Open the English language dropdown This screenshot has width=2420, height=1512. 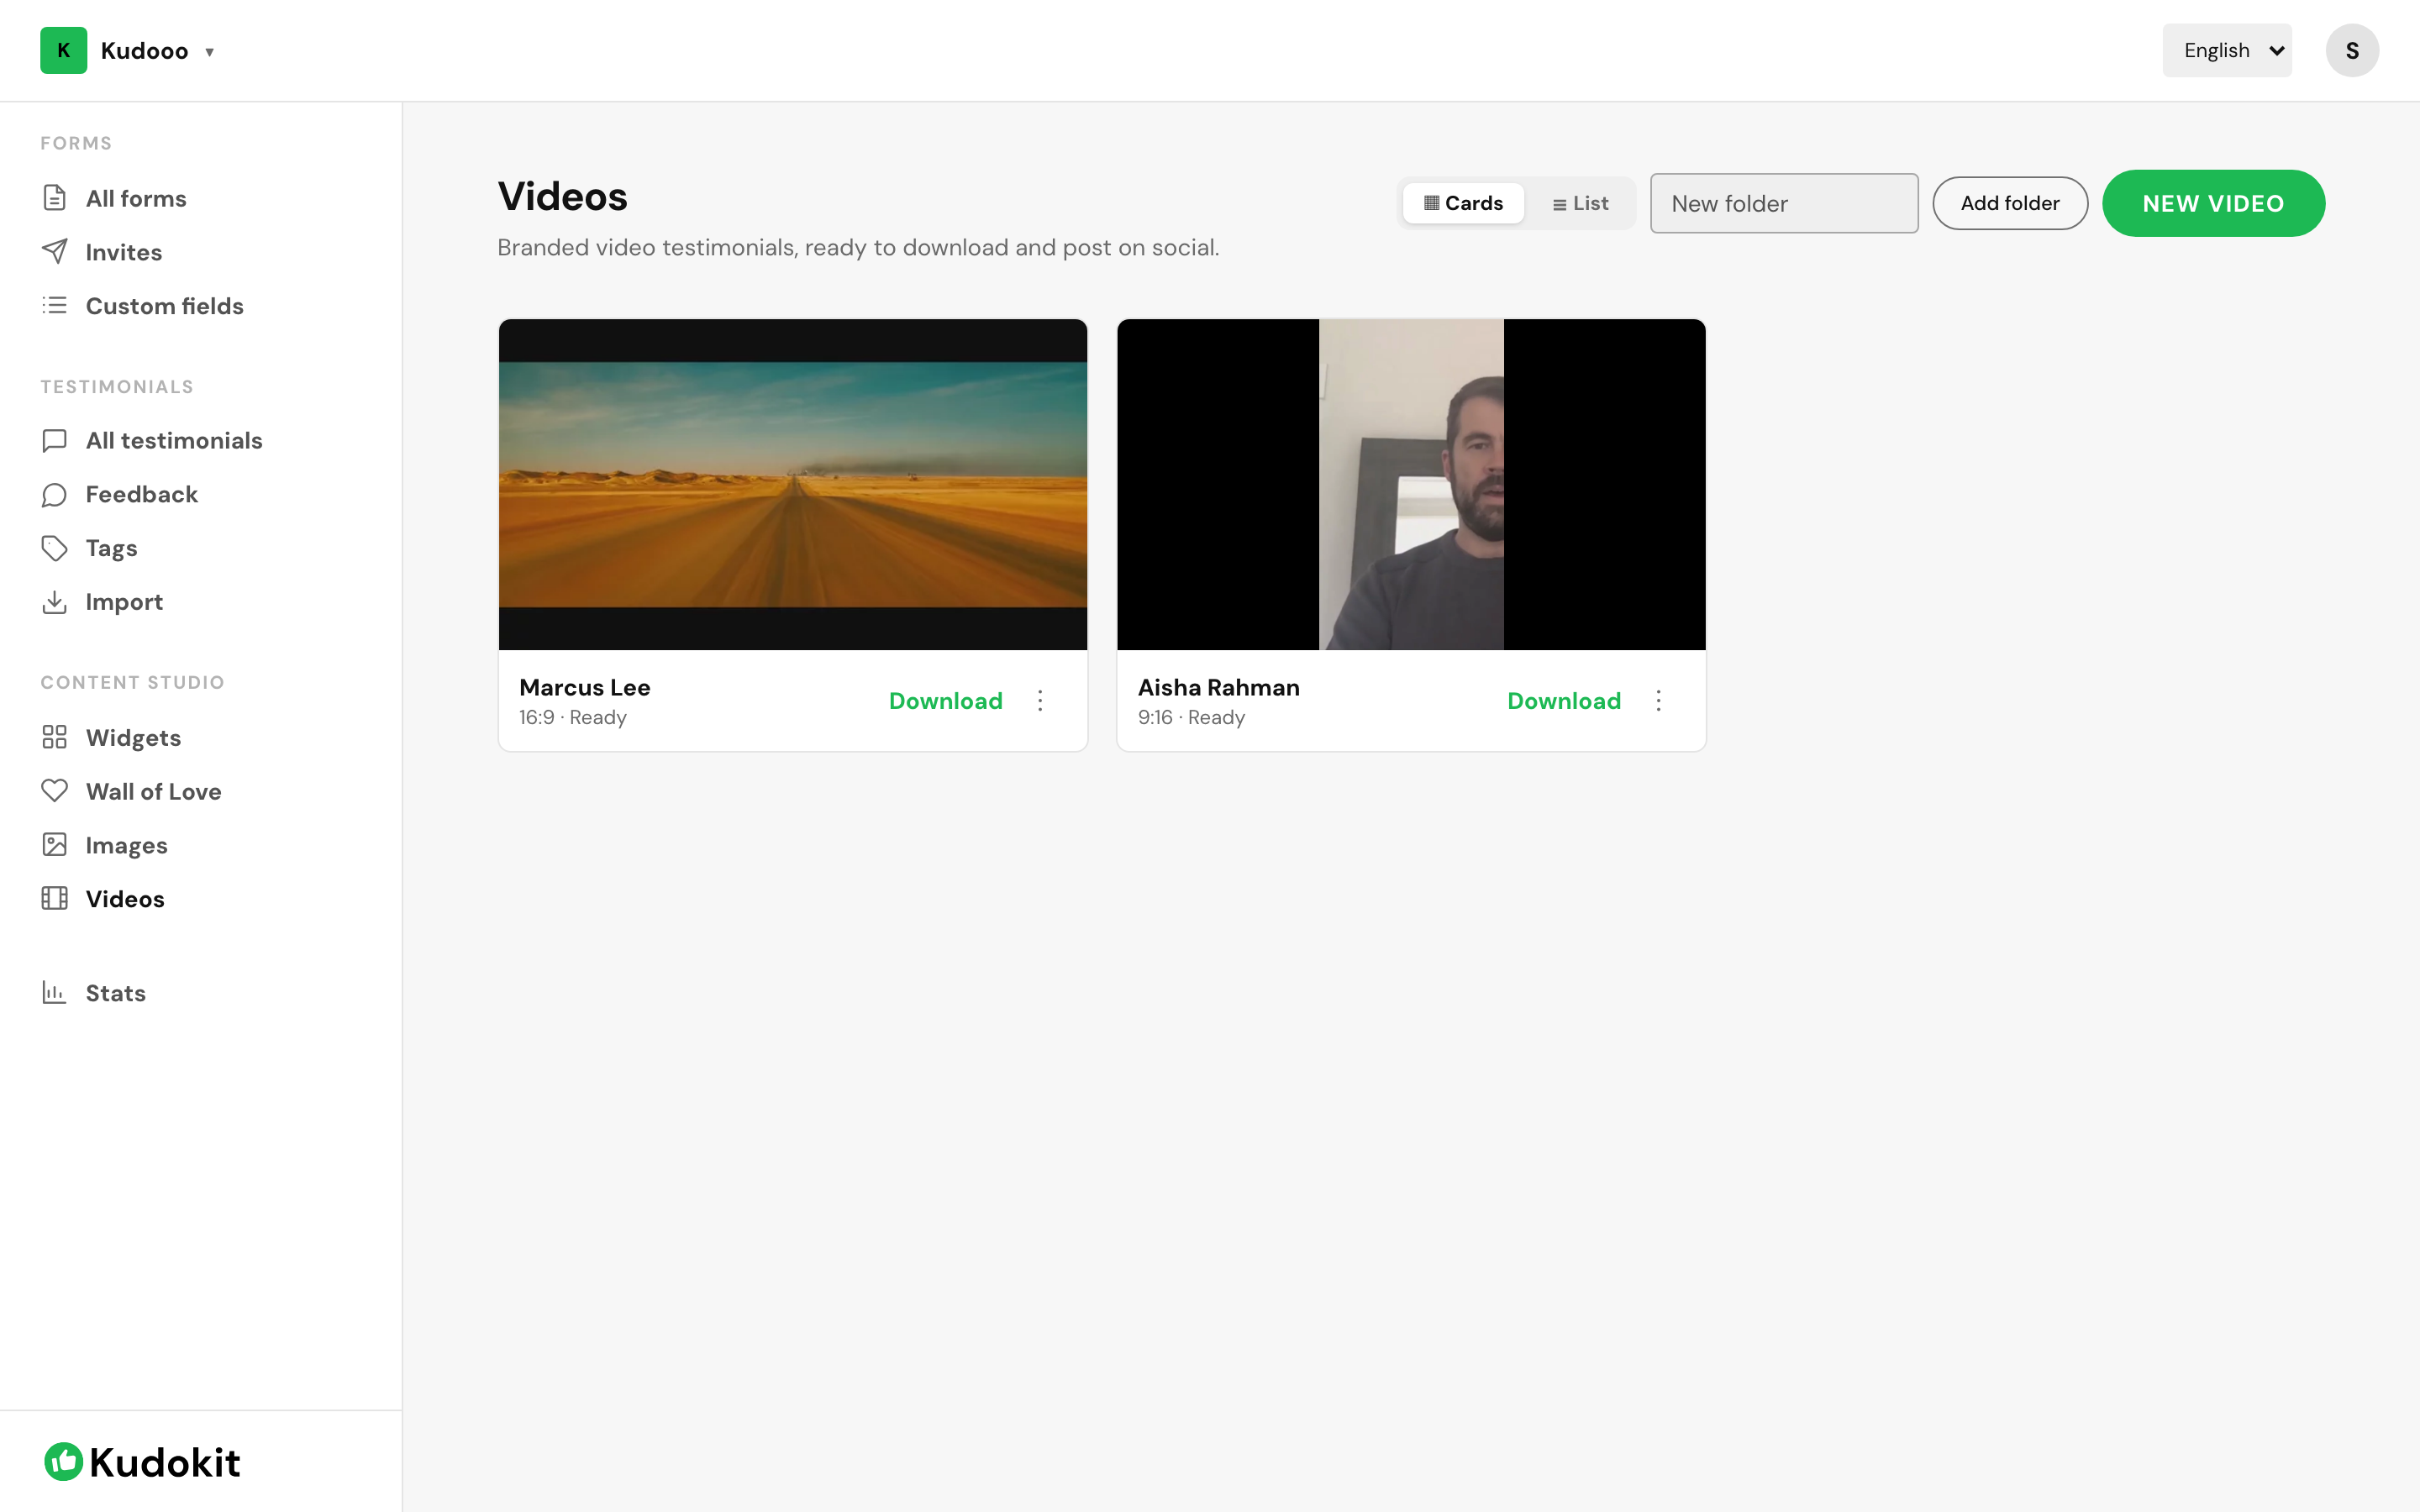click(2227, 50)
